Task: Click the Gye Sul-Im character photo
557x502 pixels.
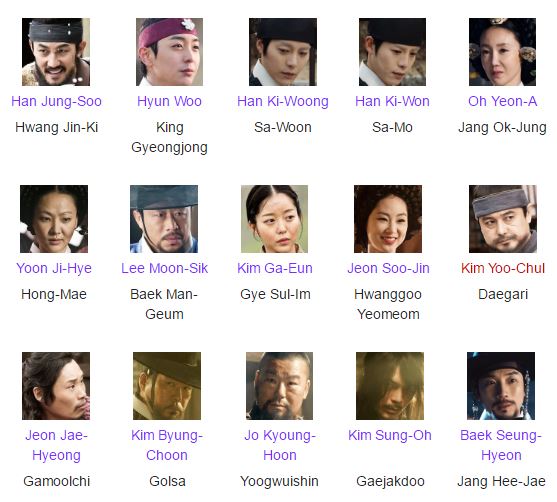Action: (x=274, y=219)
